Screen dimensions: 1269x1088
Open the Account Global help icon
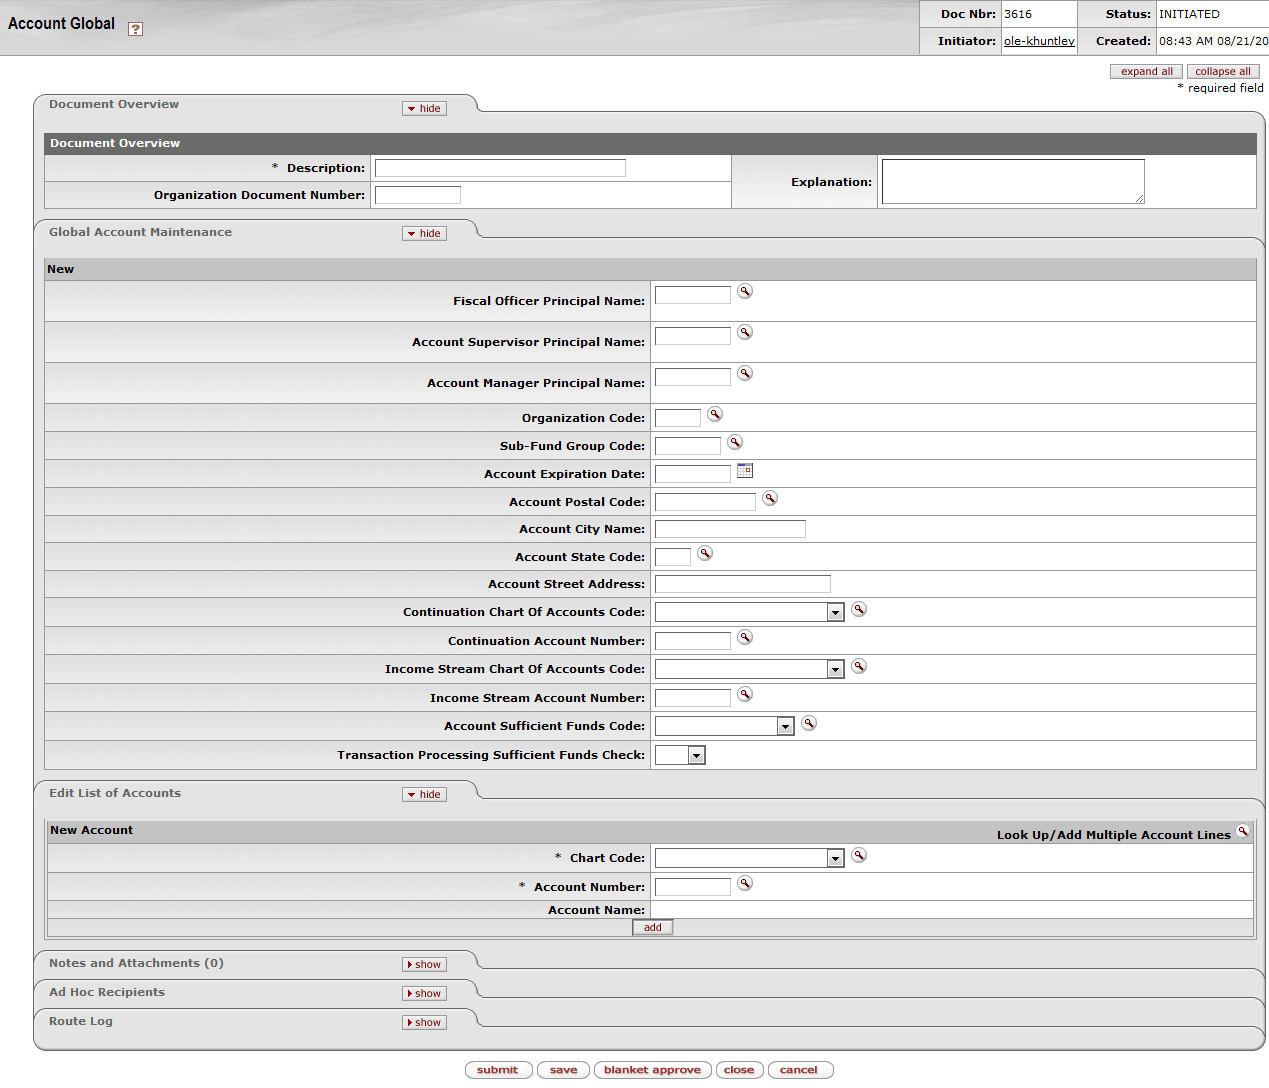click(135, 29)
